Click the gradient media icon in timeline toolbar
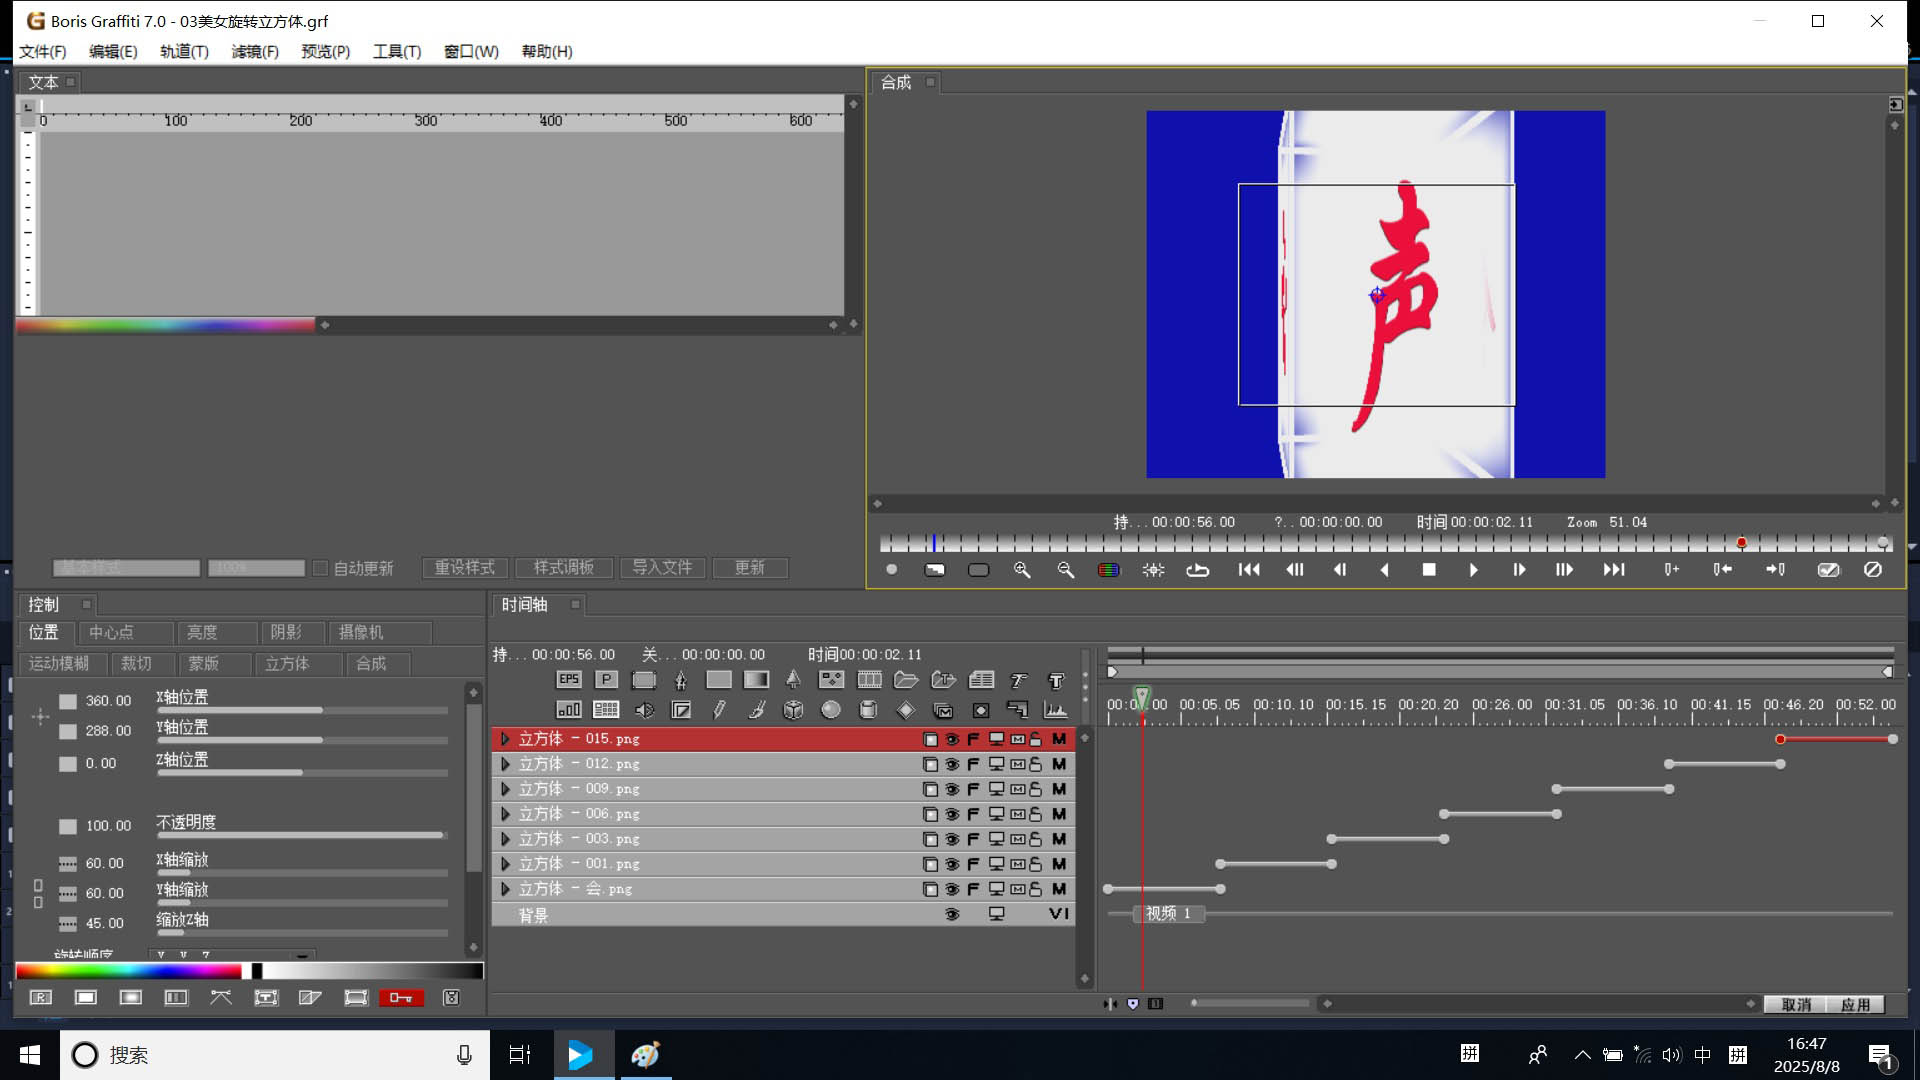1920x1080 pixels. [x=756, y=680]
